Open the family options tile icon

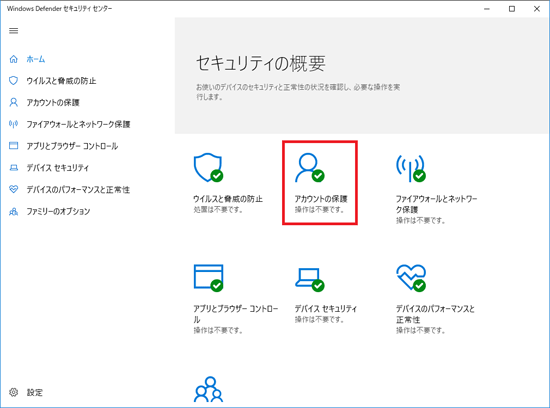tap(208, 389)
